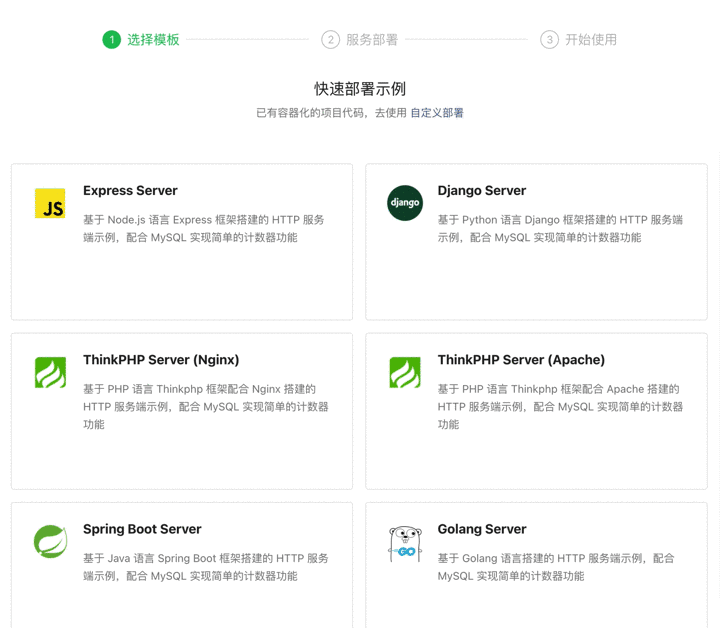The width and height of the screenshot is (720, 640).
Task: Choose the Express Server title
Action: [130, 191]
